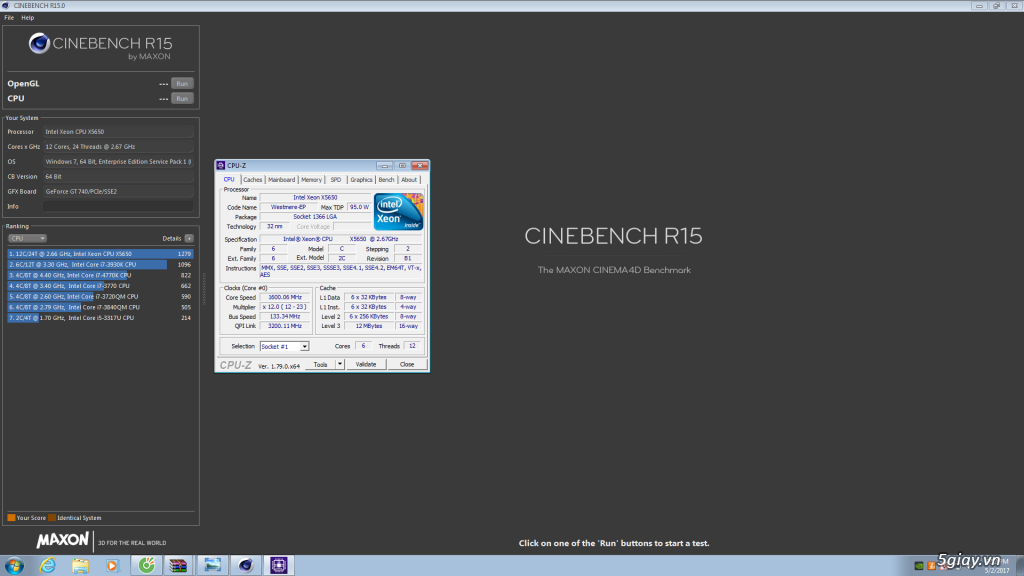Screen dimensions: 1024x576
Task: Run the OpenGL benchmark test
Action: coord(182,84)
